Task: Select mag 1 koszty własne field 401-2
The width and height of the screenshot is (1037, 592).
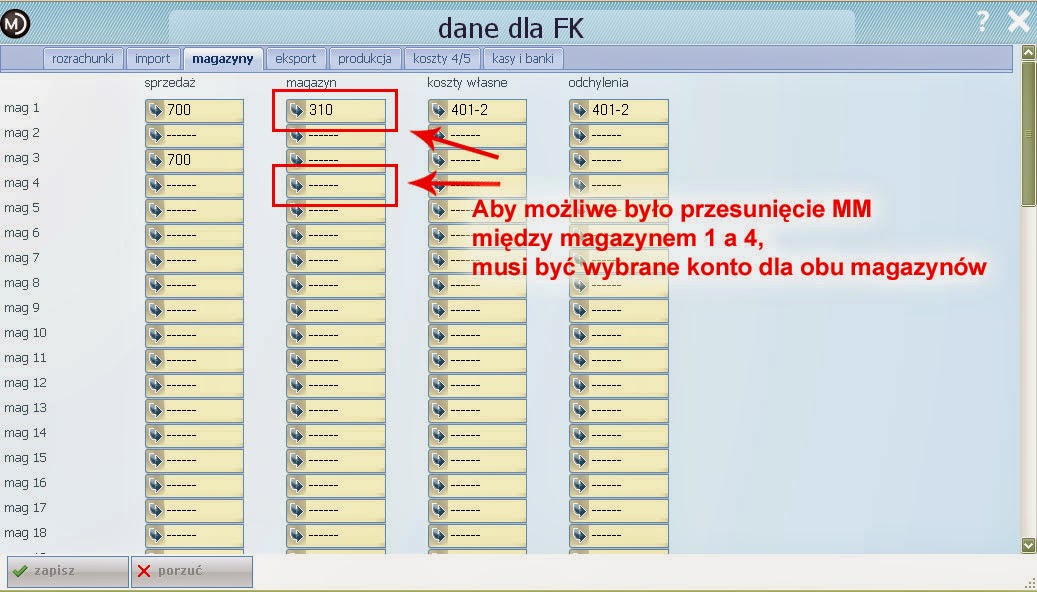Action: click(477, 110)
